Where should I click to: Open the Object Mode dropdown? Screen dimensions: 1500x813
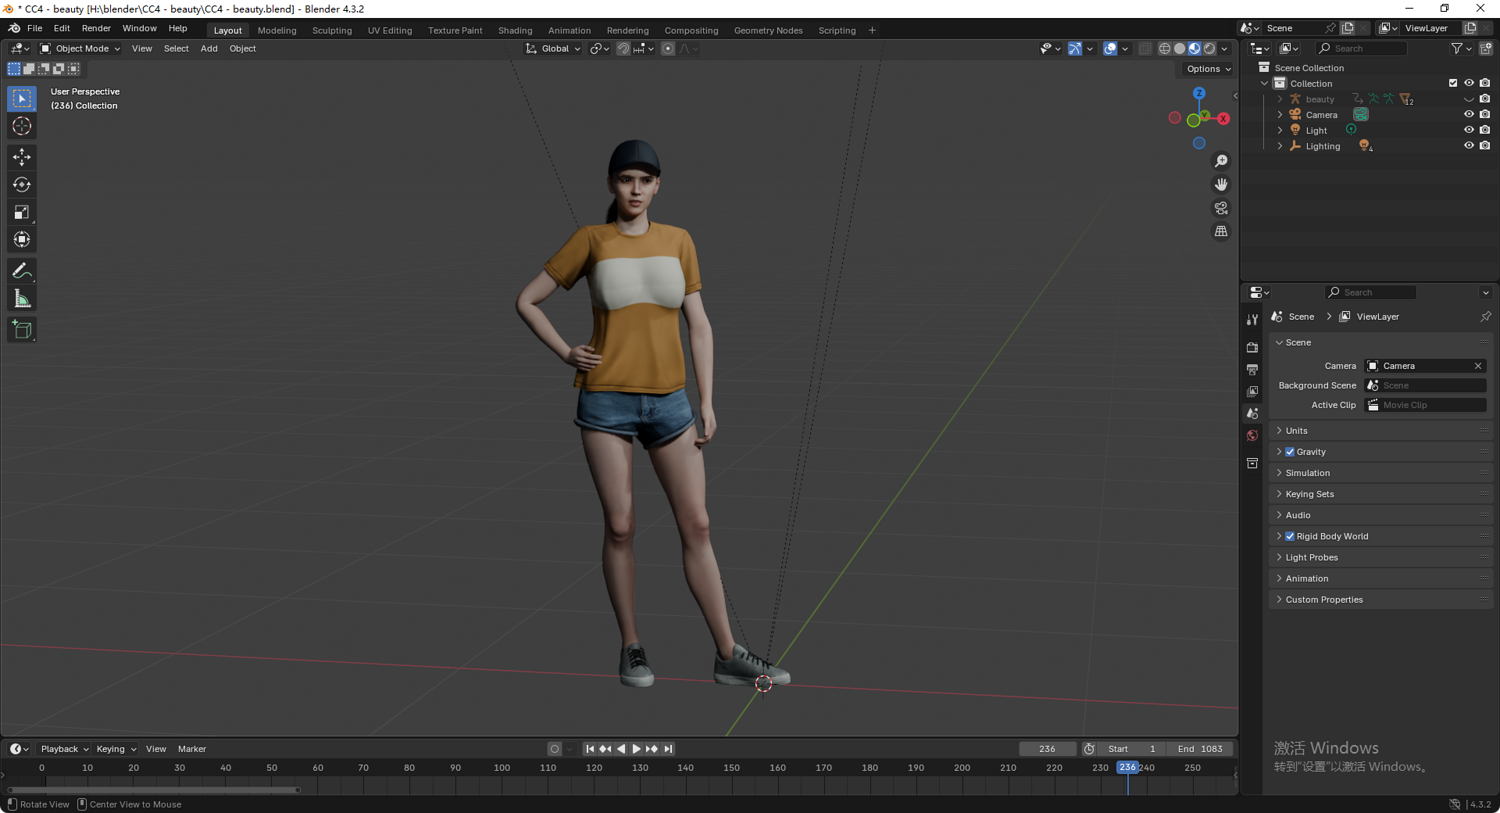(x=80, y=48)
